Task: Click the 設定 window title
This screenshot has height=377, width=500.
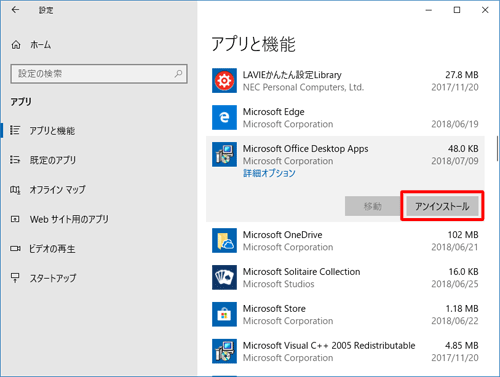Action: pyautogui.click(x=46, y=10)
